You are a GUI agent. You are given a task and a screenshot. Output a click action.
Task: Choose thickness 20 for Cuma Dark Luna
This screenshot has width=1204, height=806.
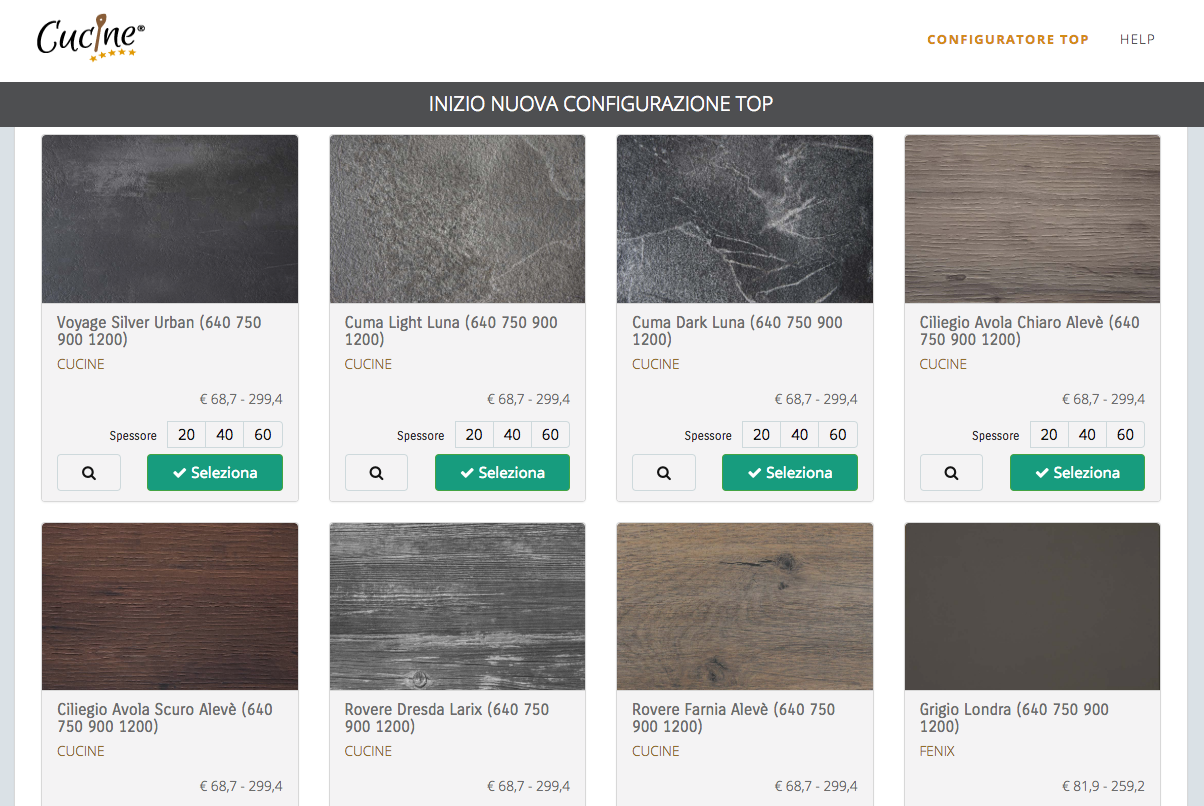762,435
